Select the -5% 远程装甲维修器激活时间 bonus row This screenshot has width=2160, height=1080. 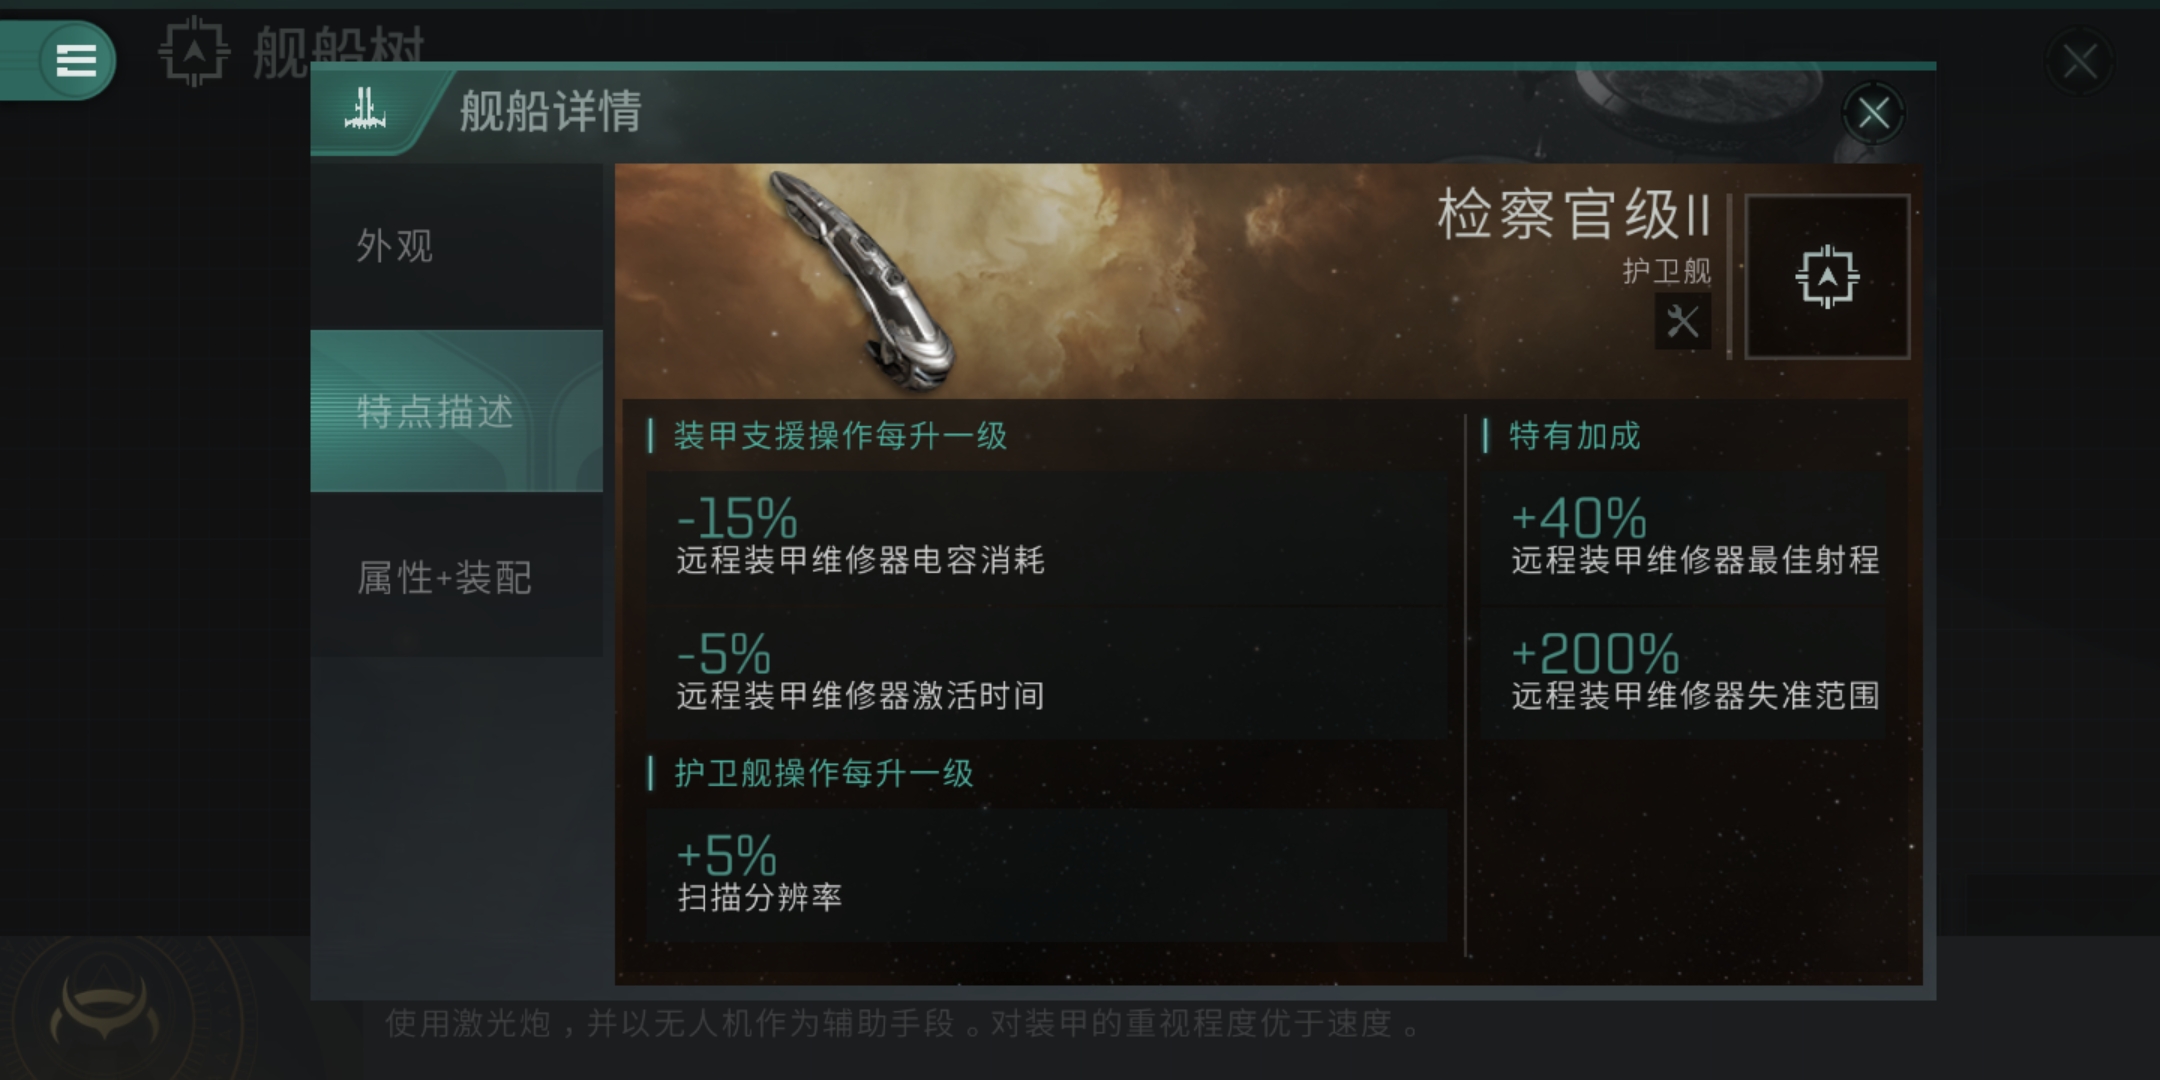[1046, 673]
